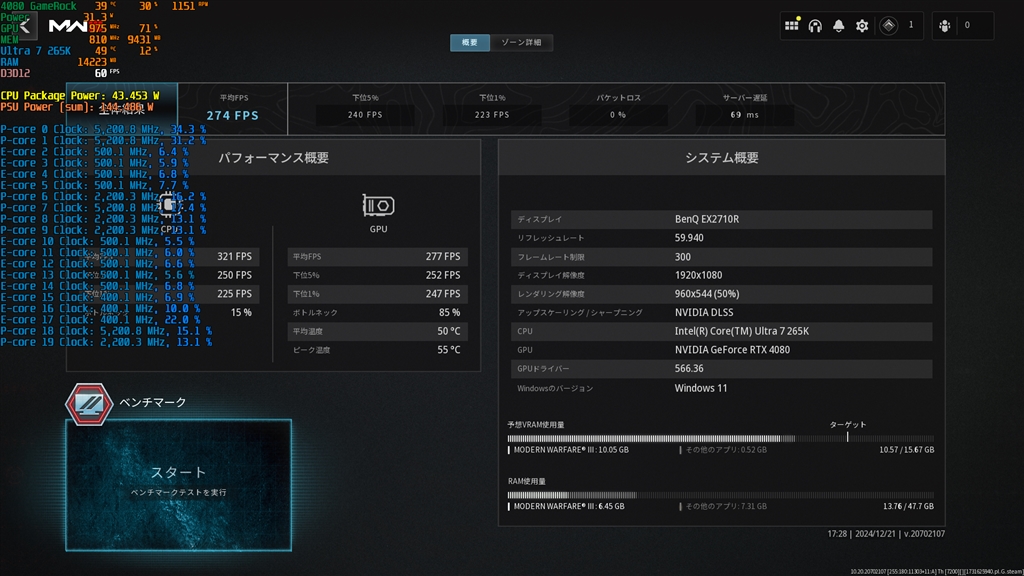Click CPU 225 FPS value

(x=234, y=294)
